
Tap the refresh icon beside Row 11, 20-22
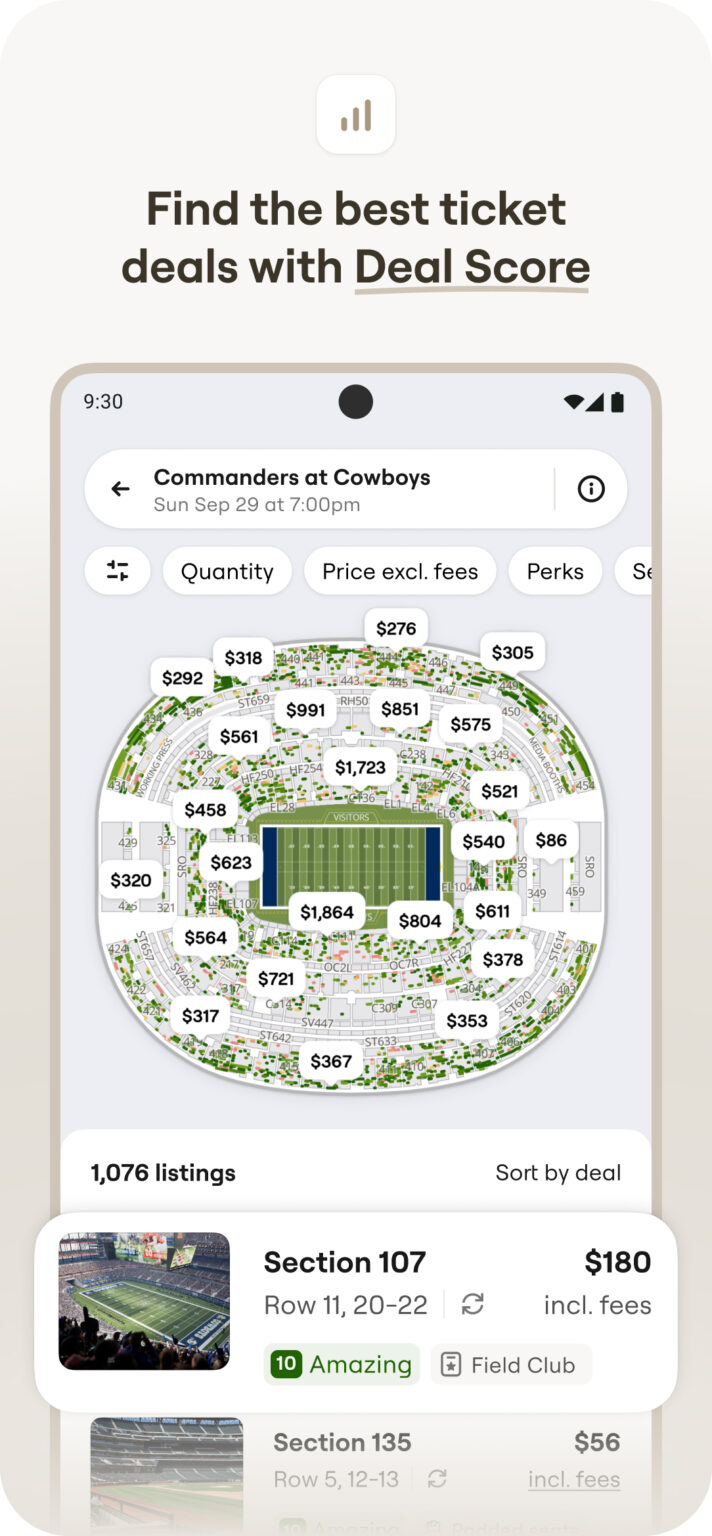[473, 1305]
